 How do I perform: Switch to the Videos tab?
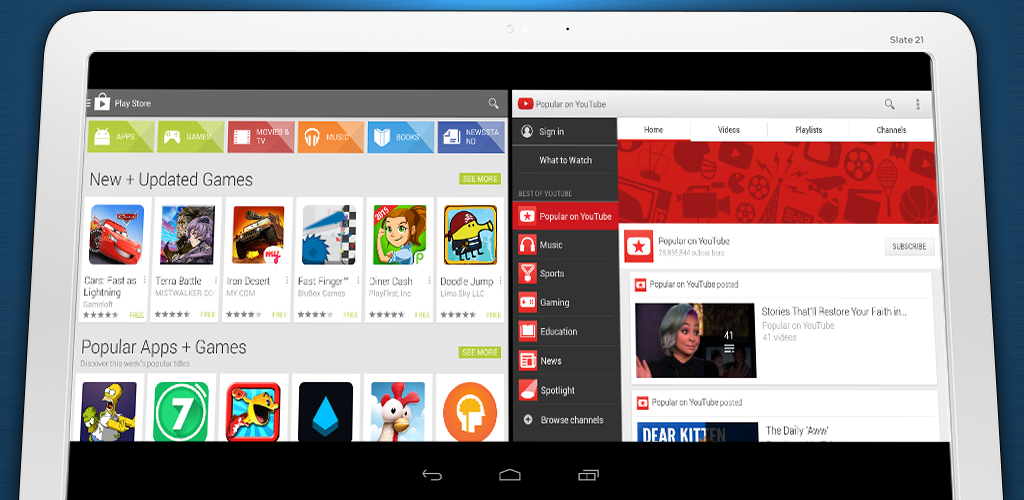point(729,129)
